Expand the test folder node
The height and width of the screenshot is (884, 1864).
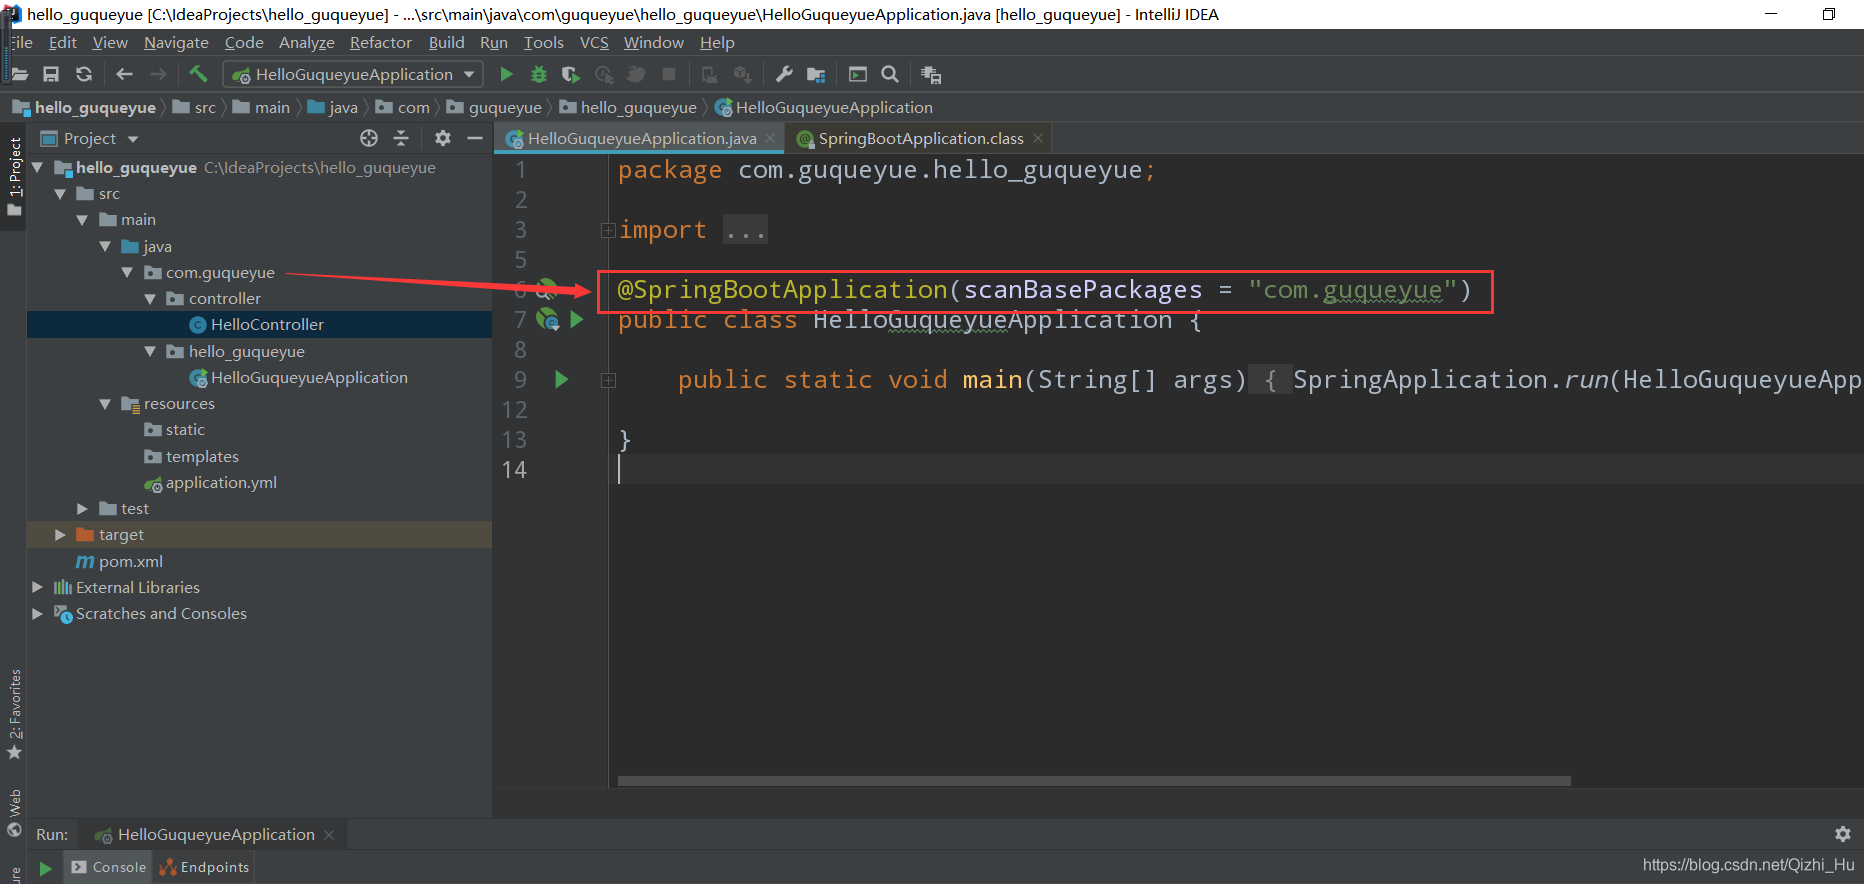(x=82, y=509)
